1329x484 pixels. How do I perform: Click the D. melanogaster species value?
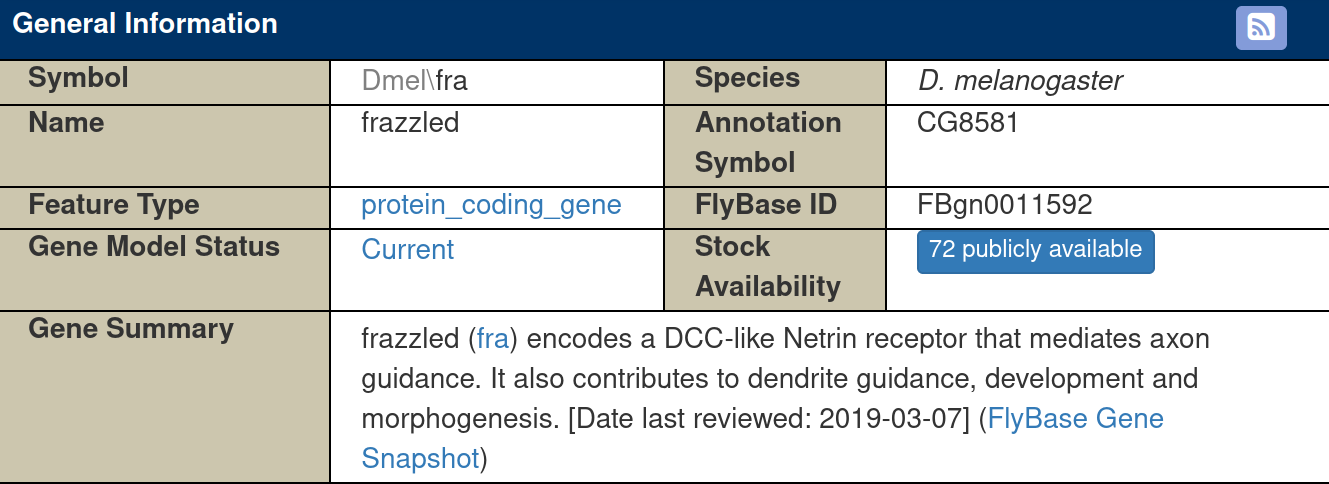pos(1020,81)
